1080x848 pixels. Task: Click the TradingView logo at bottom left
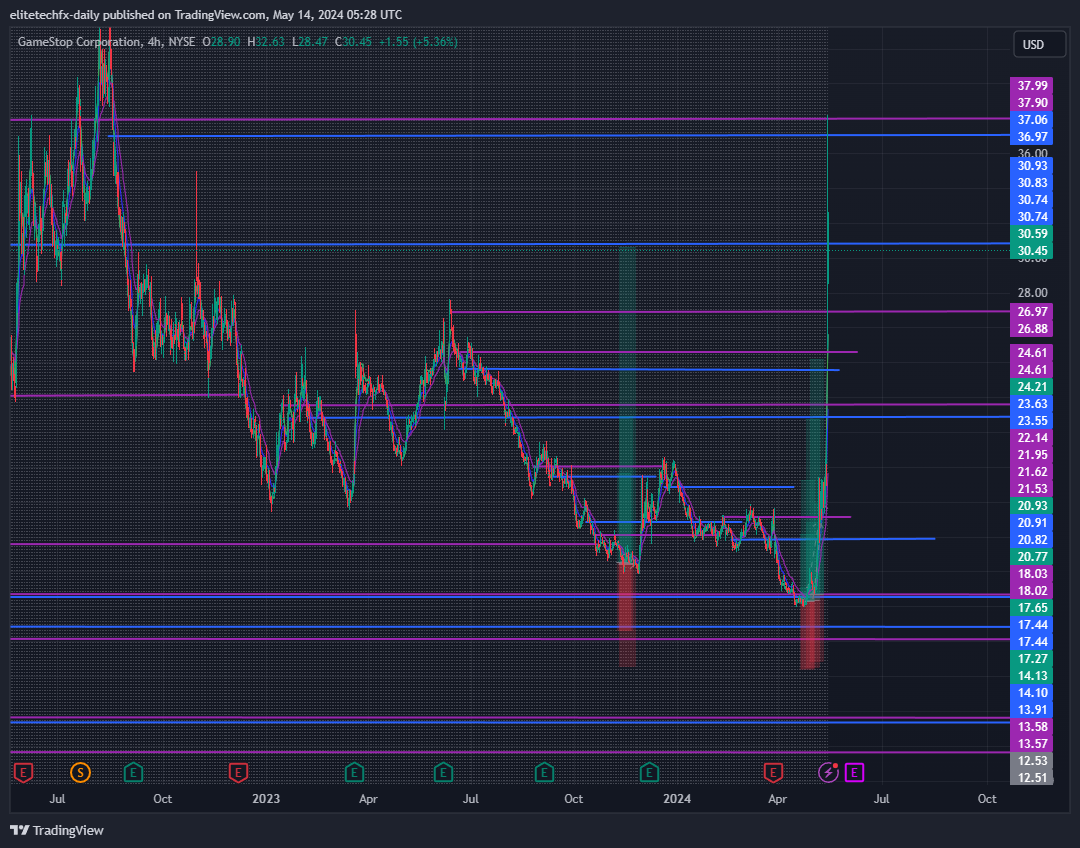pyautogui.click(x=56, y=830)
